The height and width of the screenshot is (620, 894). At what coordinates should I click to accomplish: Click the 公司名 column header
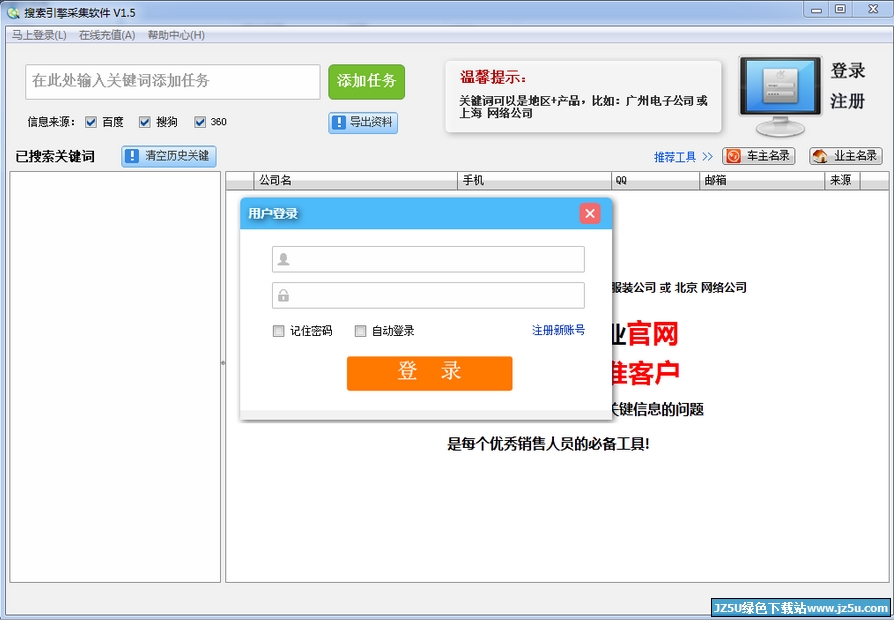tap(355, 181)
